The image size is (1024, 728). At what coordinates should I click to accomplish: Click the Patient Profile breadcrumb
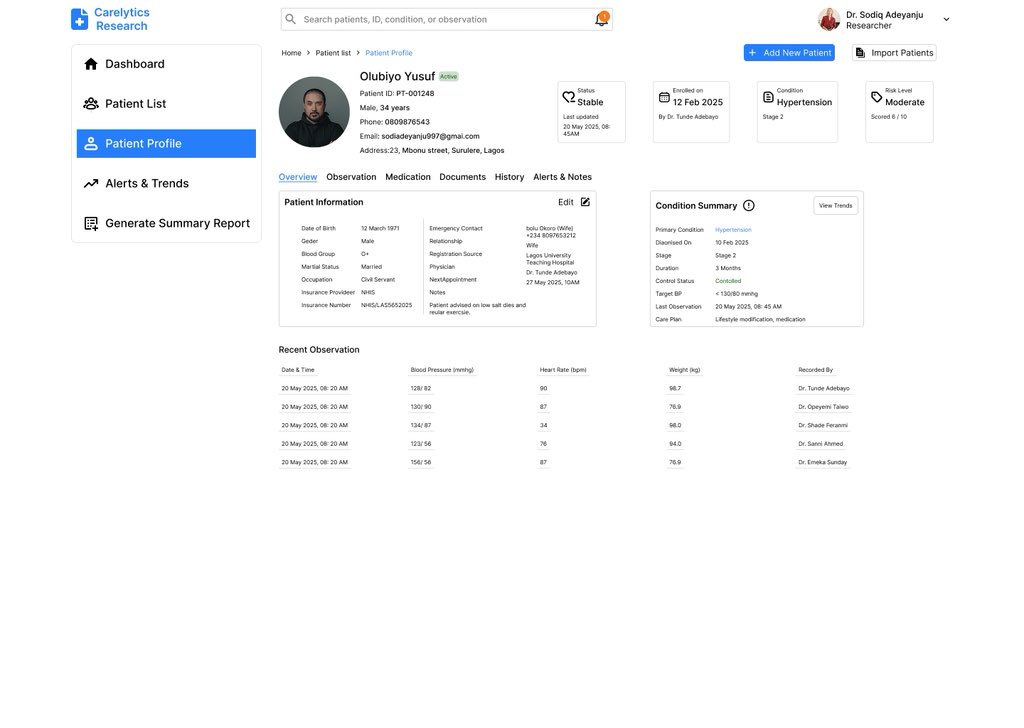coord(389,53)
